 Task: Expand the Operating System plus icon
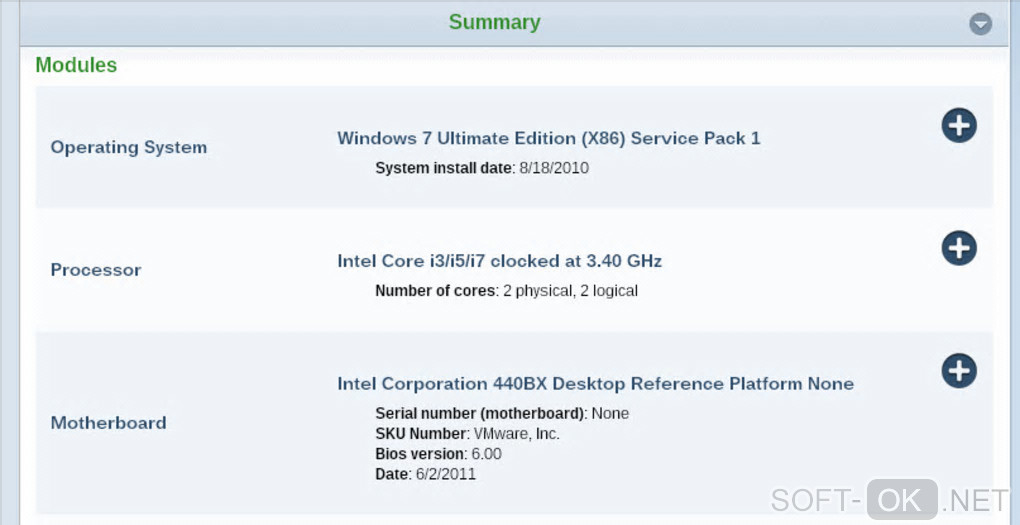958,125
